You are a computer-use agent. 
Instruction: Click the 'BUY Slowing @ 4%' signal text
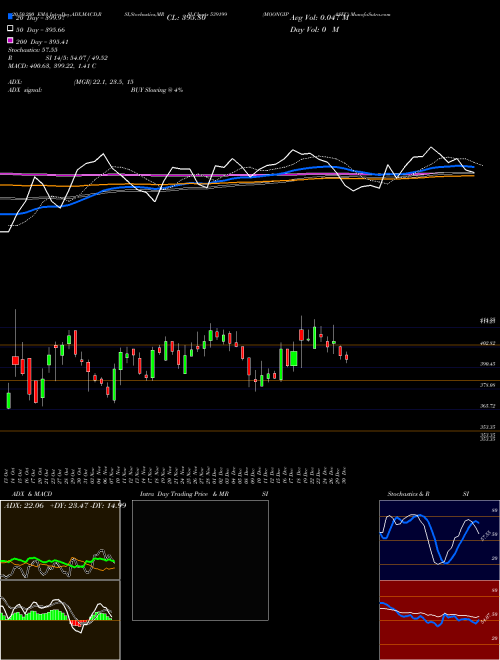(157, 90)
